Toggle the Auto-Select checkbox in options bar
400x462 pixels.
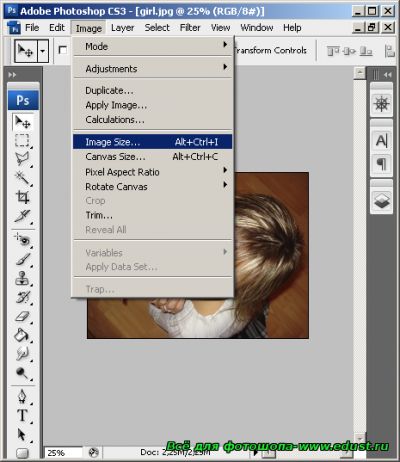[x=62, y=50]
